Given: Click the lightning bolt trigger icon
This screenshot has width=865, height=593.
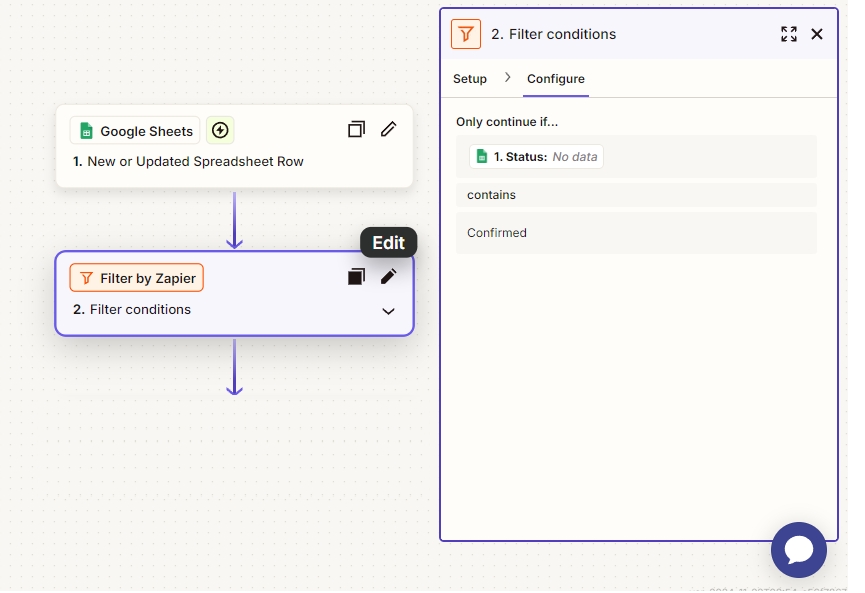Looking at the screenshot, I should click(220, 130).
